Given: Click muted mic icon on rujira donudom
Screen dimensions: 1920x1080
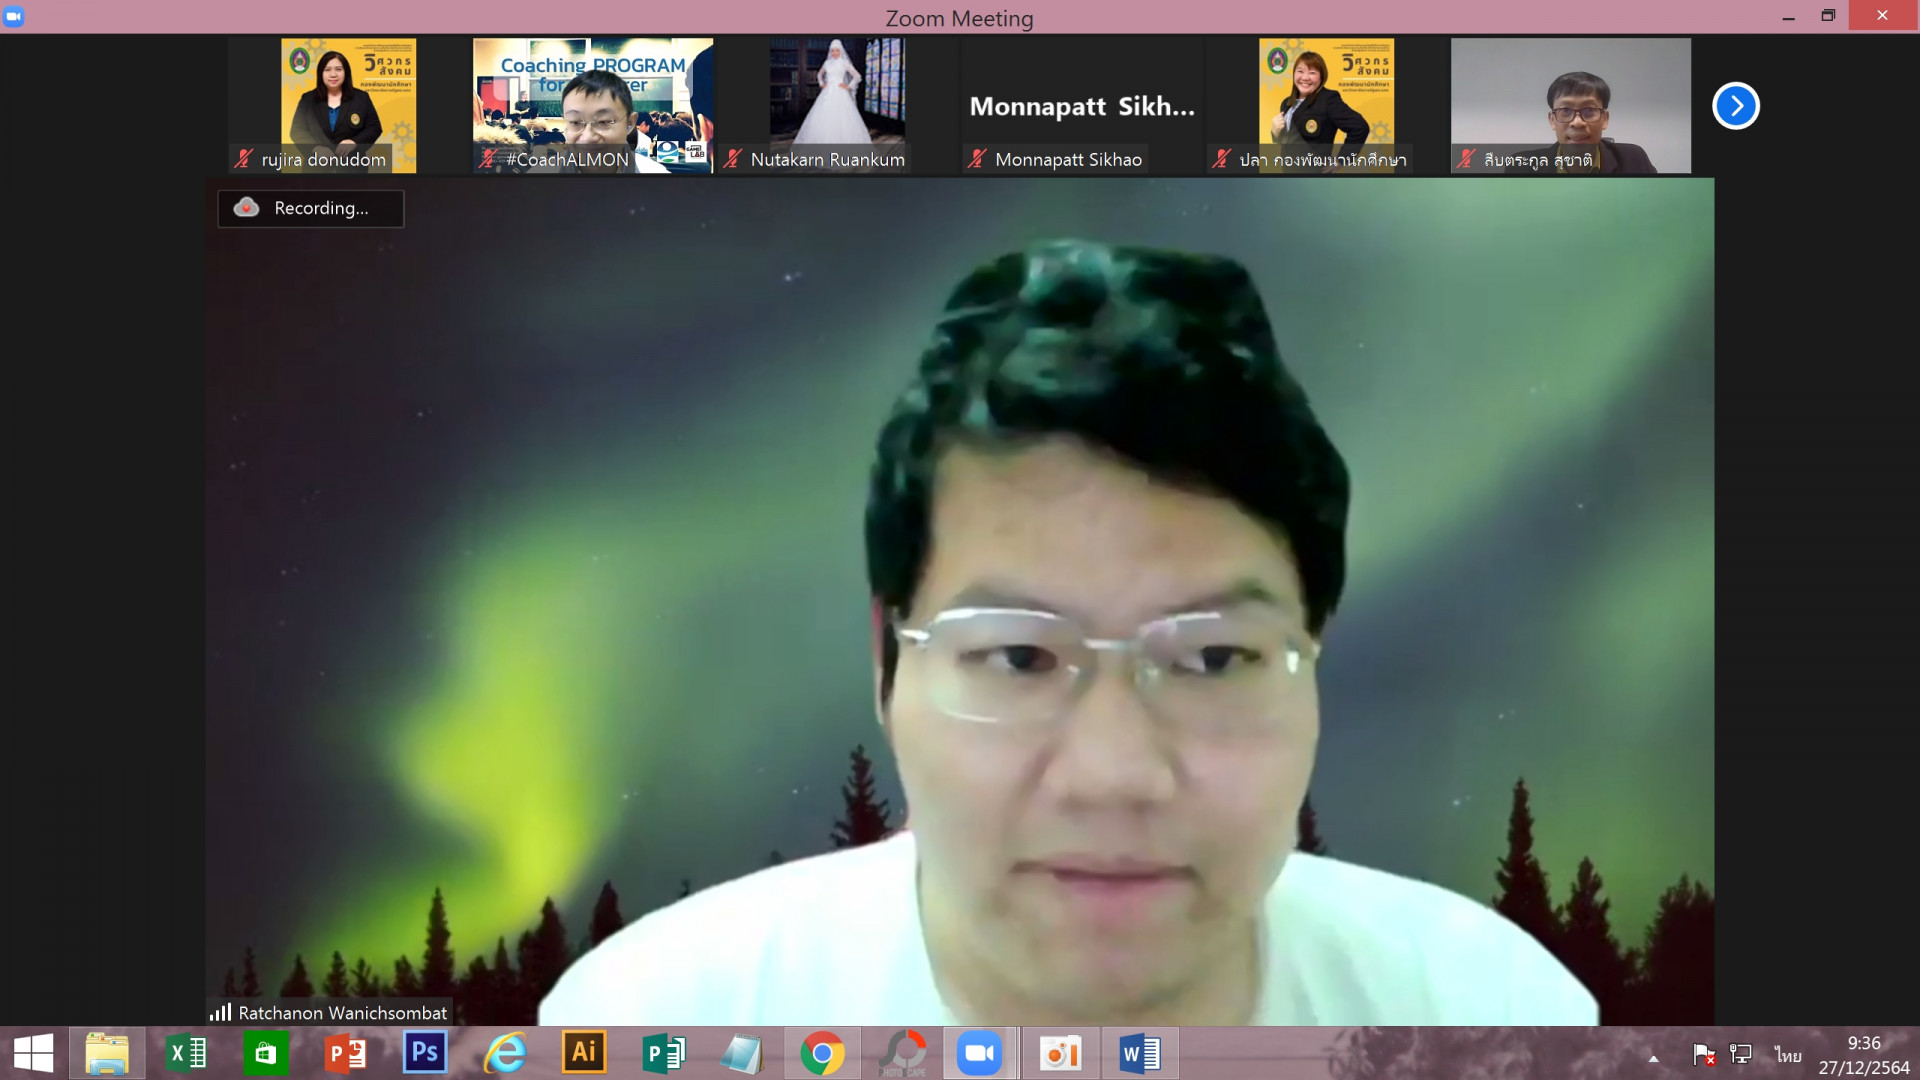Looking at the screenshot, I should pyautogui.click(x=243, y=159).
